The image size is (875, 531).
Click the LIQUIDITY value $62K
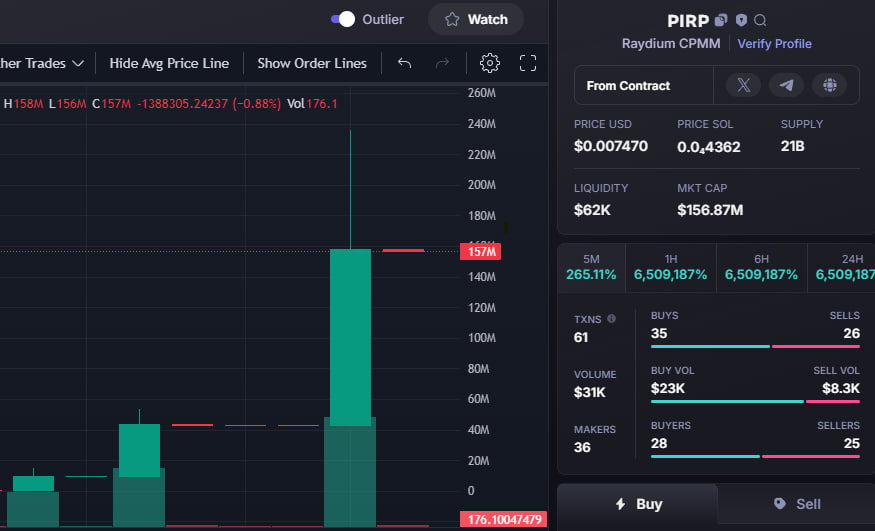(592, 210)
